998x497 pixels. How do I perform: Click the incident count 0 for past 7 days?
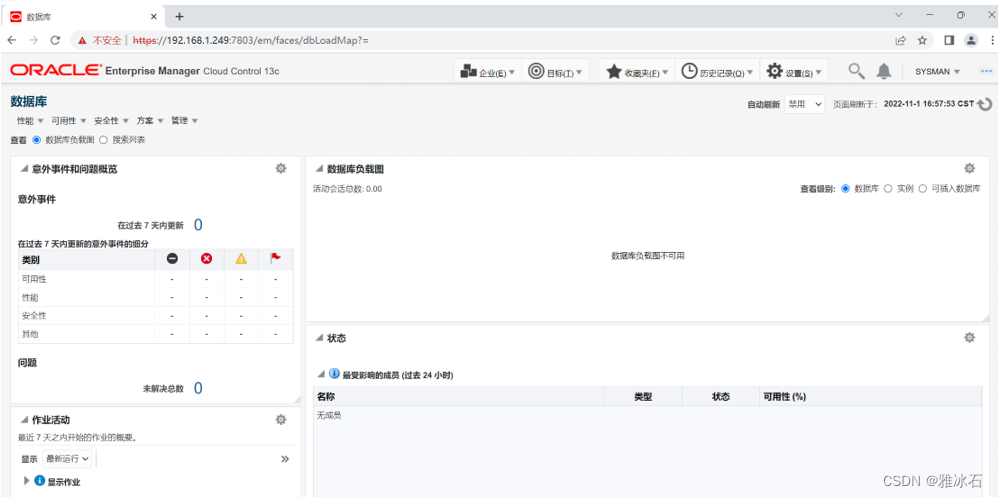pos(198,225)
